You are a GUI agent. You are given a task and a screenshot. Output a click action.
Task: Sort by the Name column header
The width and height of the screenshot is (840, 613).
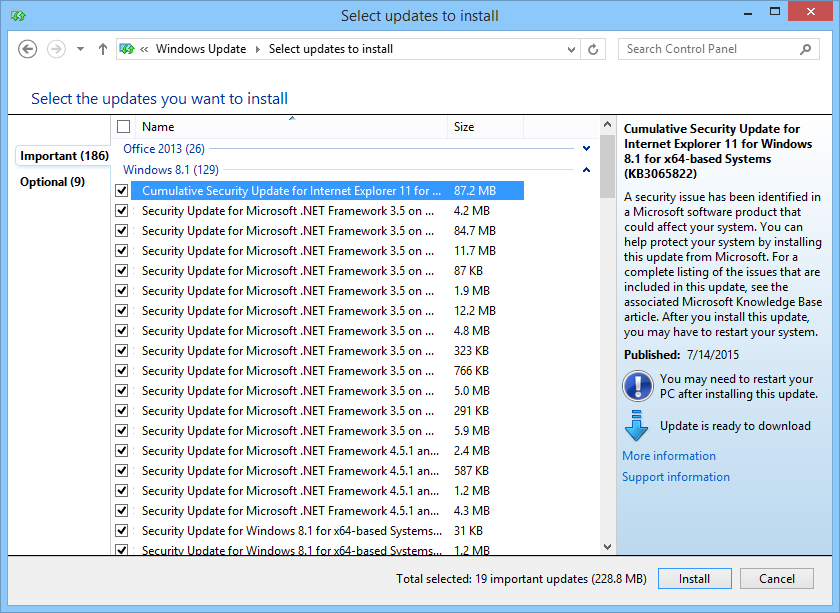[292, 126]
